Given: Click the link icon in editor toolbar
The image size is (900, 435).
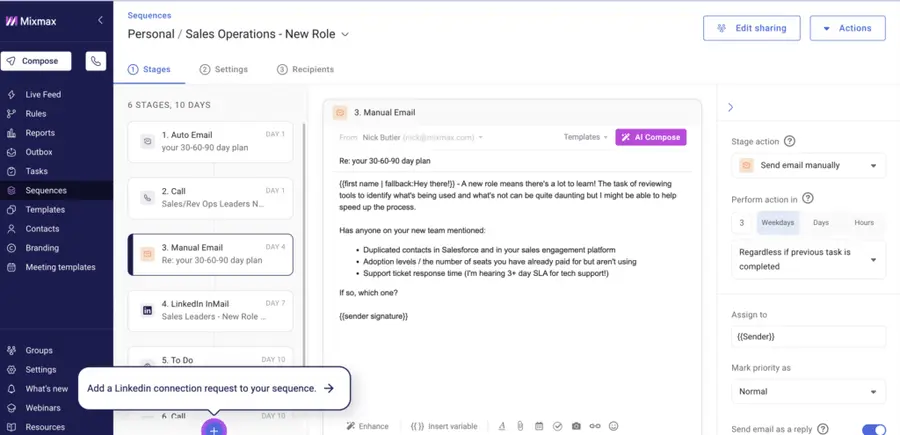Looking at the screenshot, I should 595,426.
